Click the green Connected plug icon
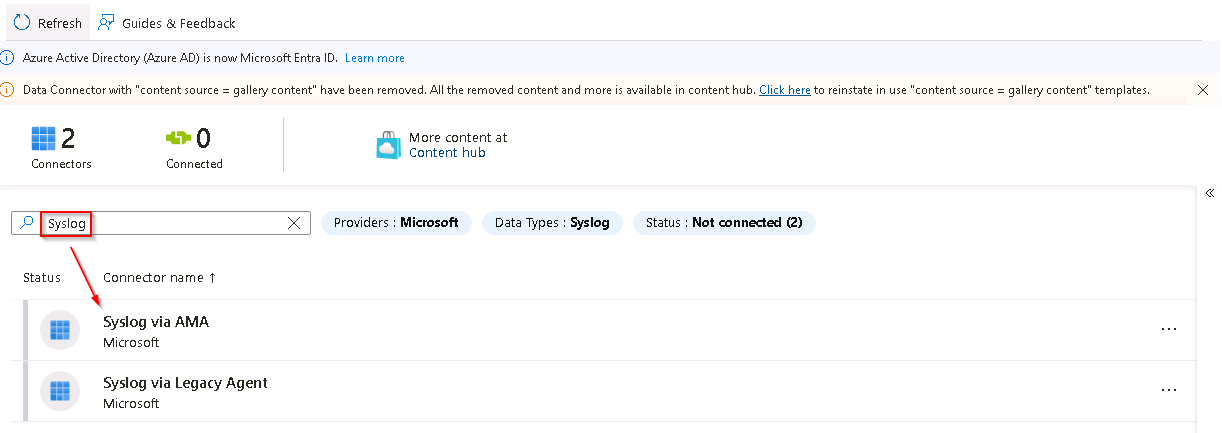The height and width of the screenshot is (433, 1222). pos(178,138)
